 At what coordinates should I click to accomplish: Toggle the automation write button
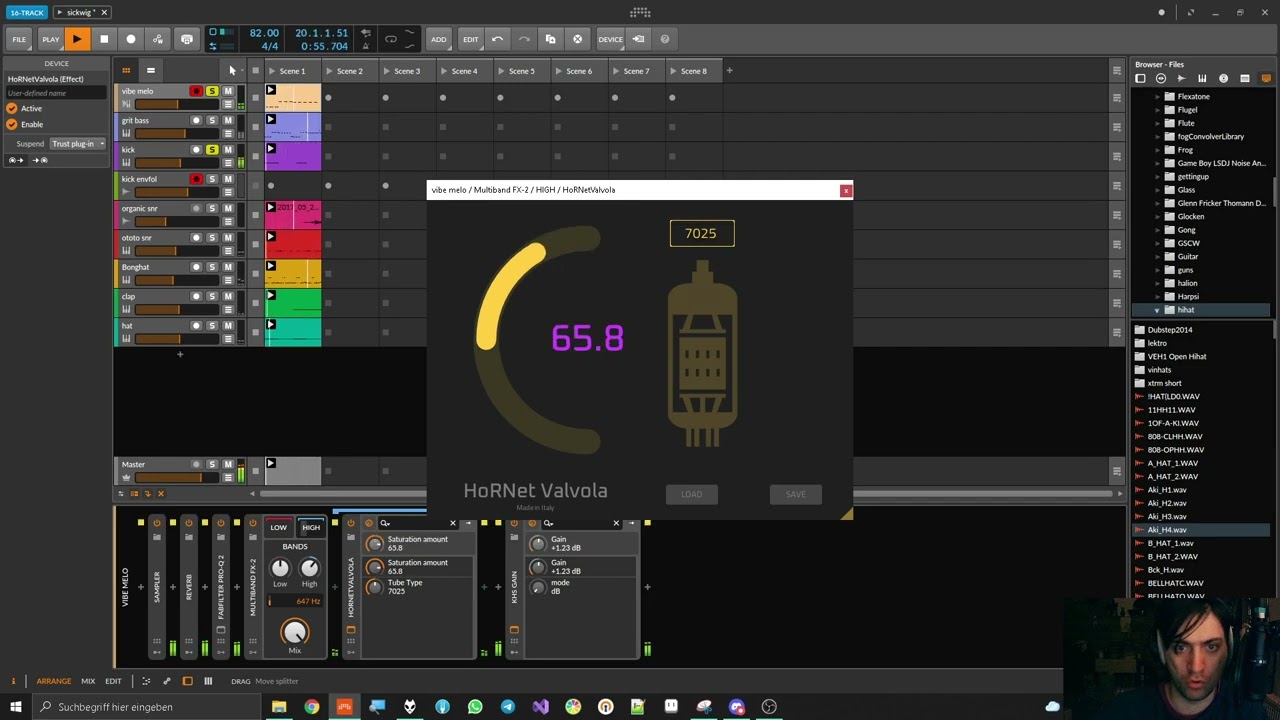(x=158, y=39)
